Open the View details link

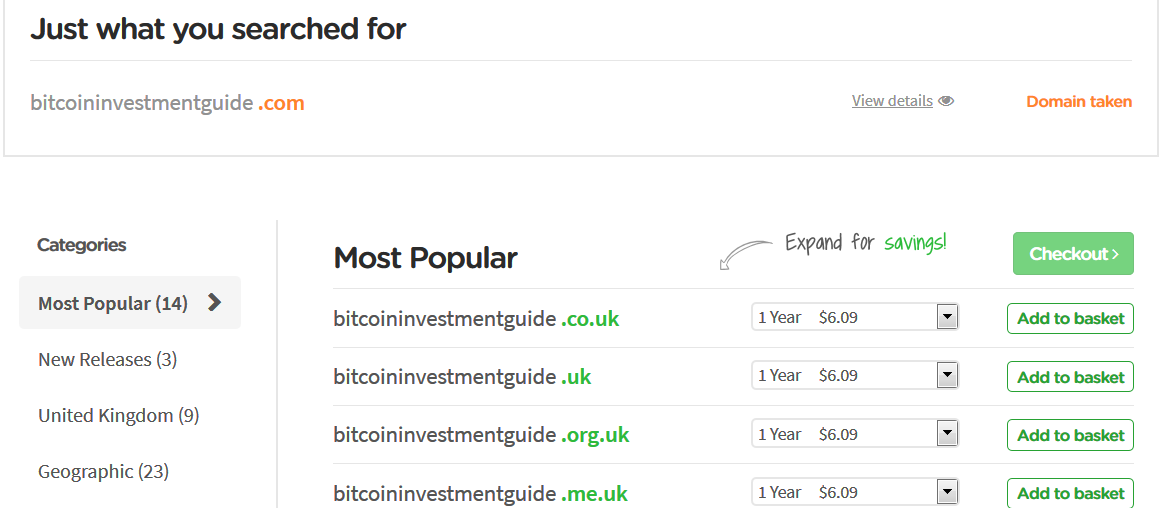[x=892, y=101]
